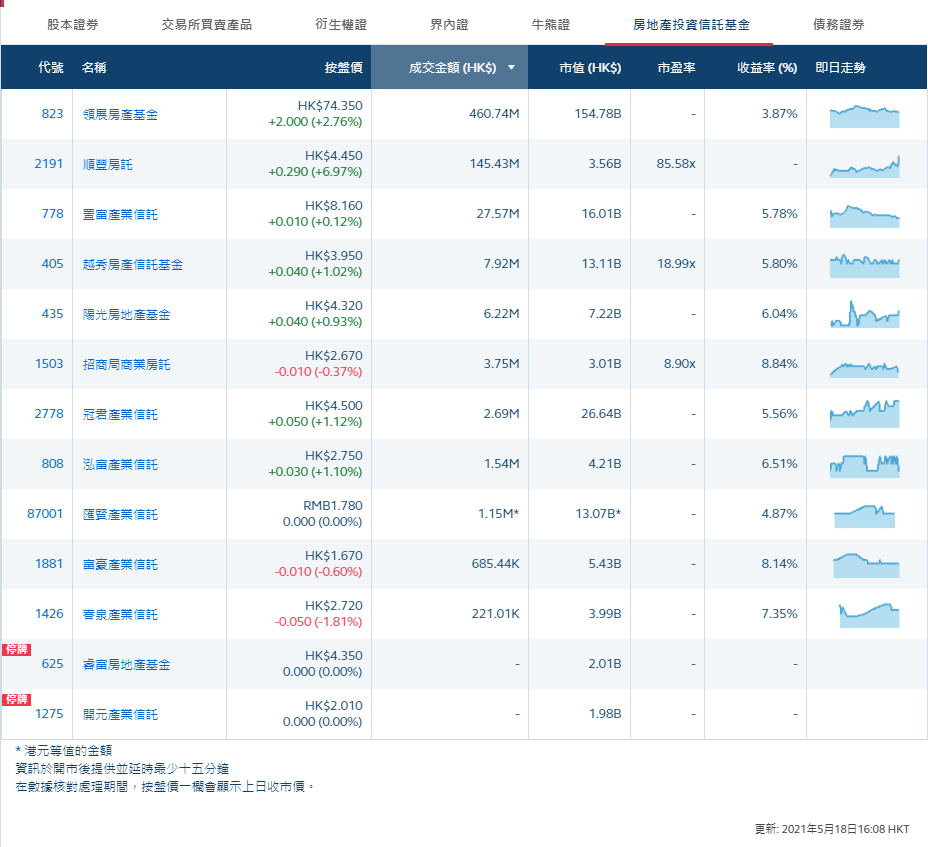
Task: Click the 停牌 badge beside code 625
Action: click(17, 649)
